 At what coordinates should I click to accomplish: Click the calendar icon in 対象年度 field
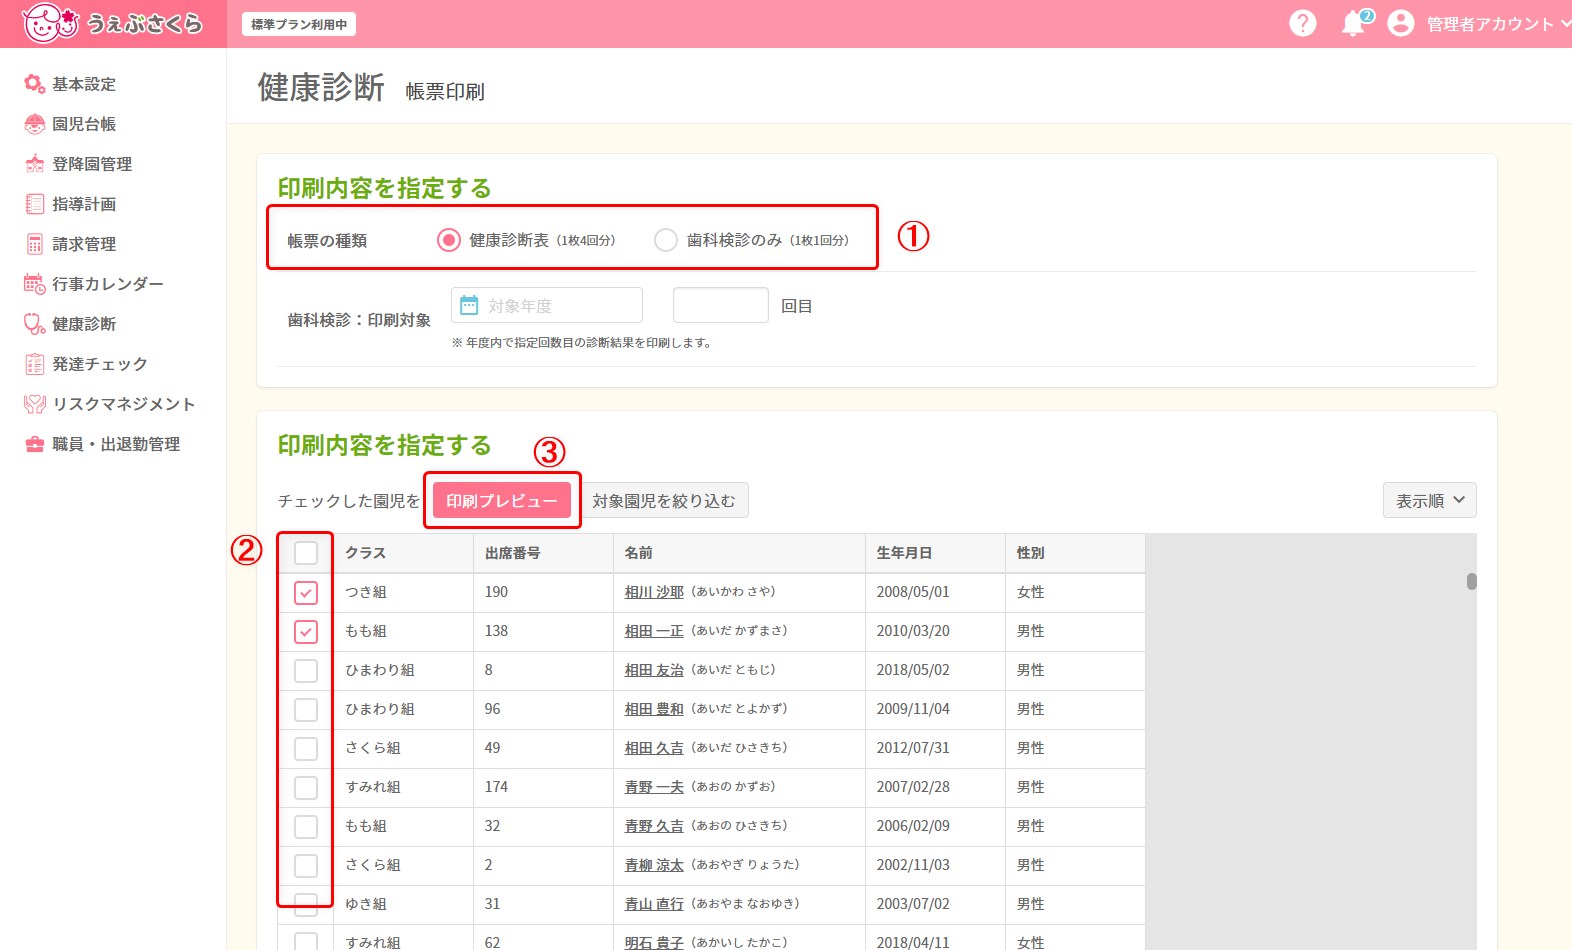click(x=469, y=305)
